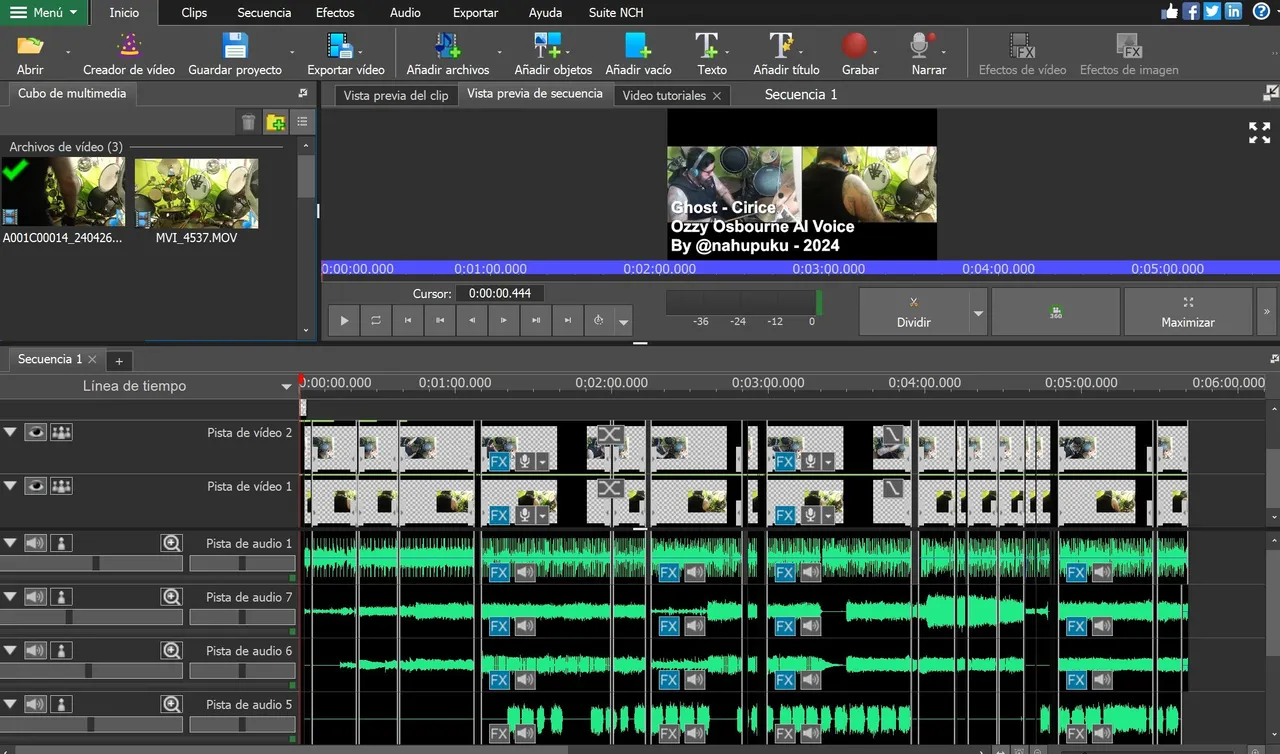
Task: Hide Pista de vídeo 1 with its eye icon
Action: pyautogui.click(x=36, y=486)
